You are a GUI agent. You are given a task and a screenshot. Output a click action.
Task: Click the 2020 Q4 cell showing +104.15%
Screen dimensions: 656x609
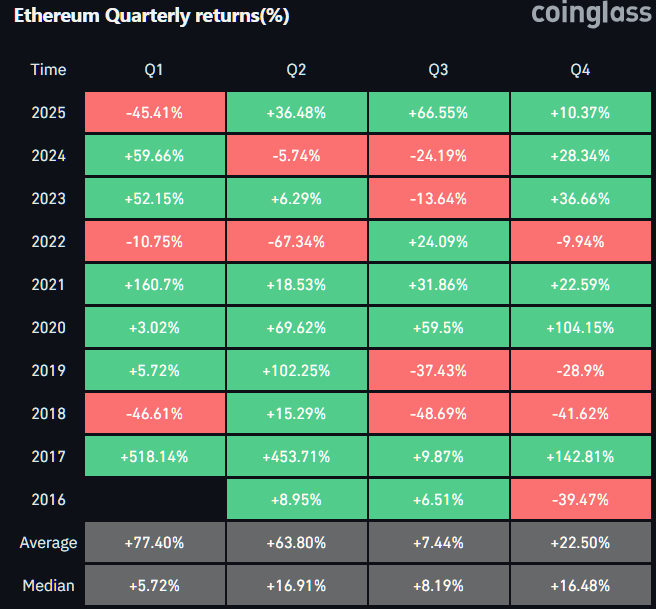point(579,327)
